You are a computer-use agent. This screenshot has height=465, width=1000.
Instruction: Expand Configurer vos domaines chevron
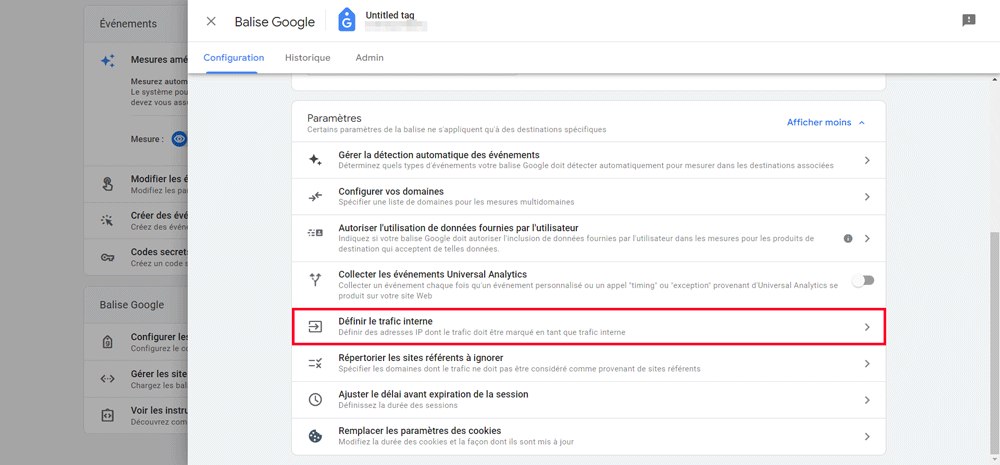(867, 196)
